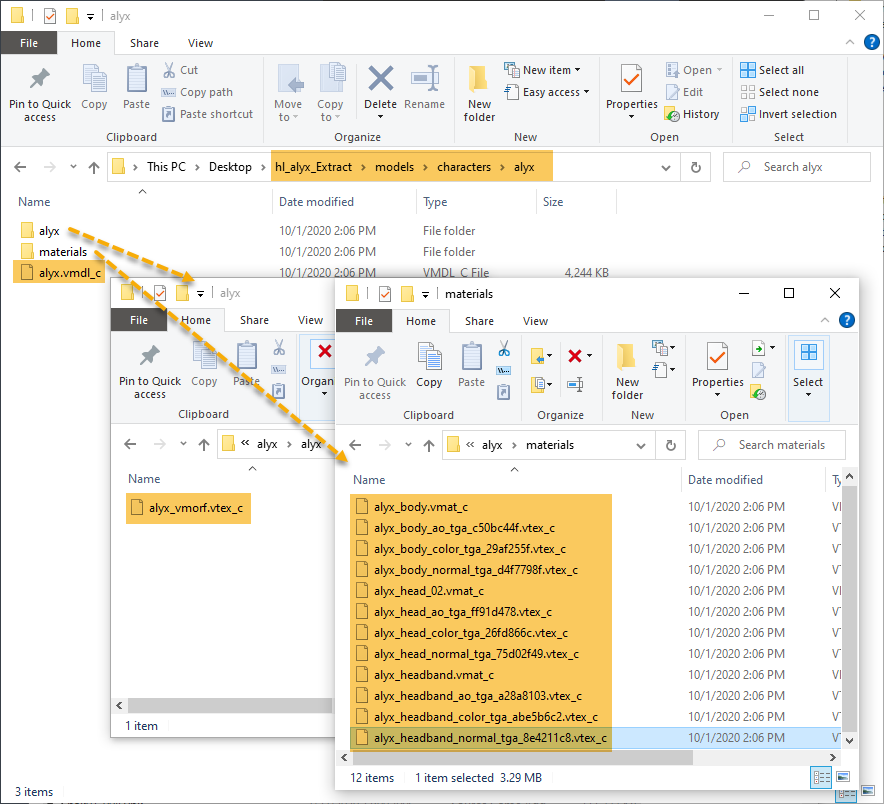The width and height of the screenshot is (884, 804).
Task: Click red X Delete icon in materials window
Action: [x=574, y=356]
